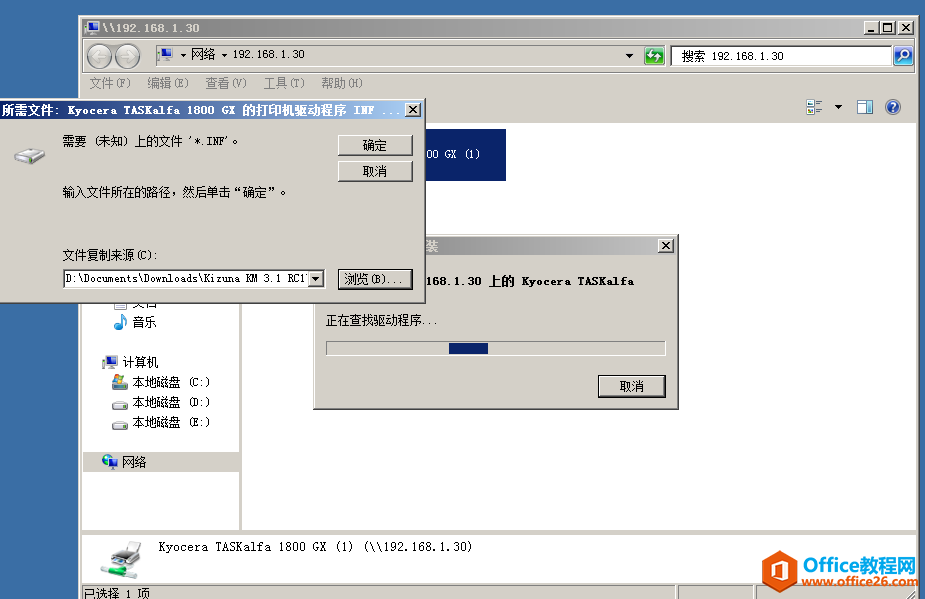The height and width of the screenshot is (599, 925).
Task: Click the 网络 breadcrumb in the address bar
Action: coord(204,54)
